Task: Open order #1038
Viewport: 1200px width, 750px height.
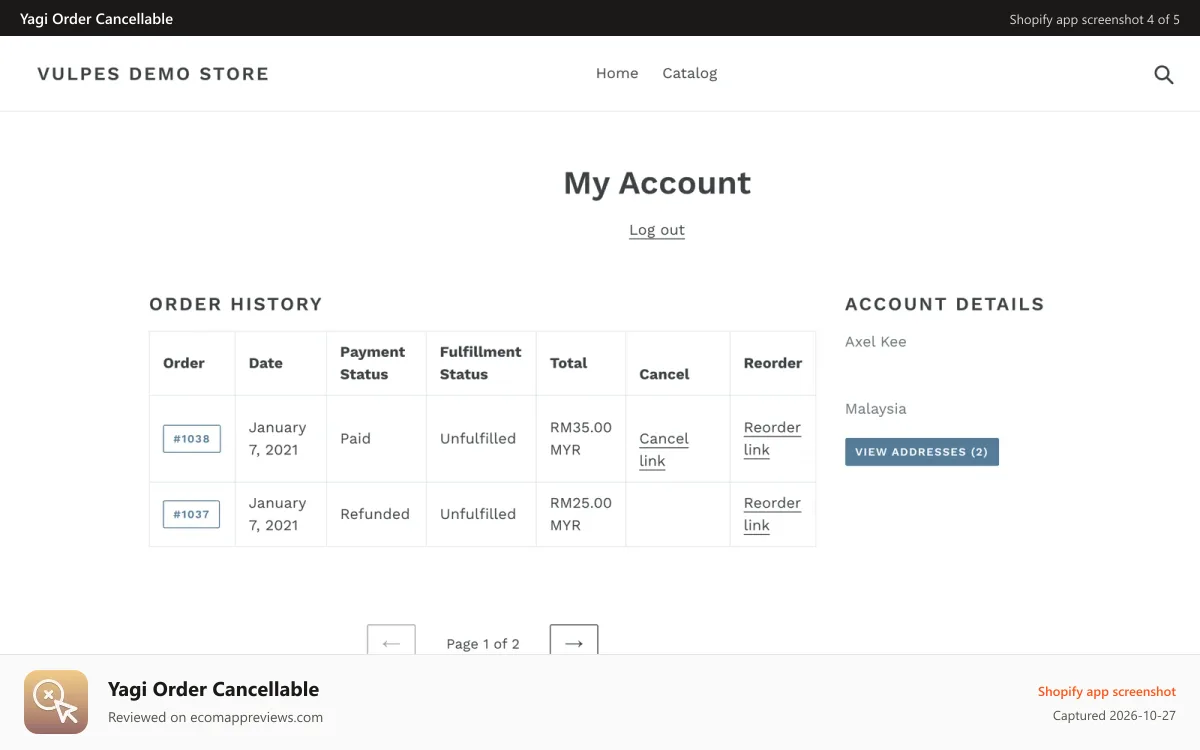Action: [x=192, y=439]
